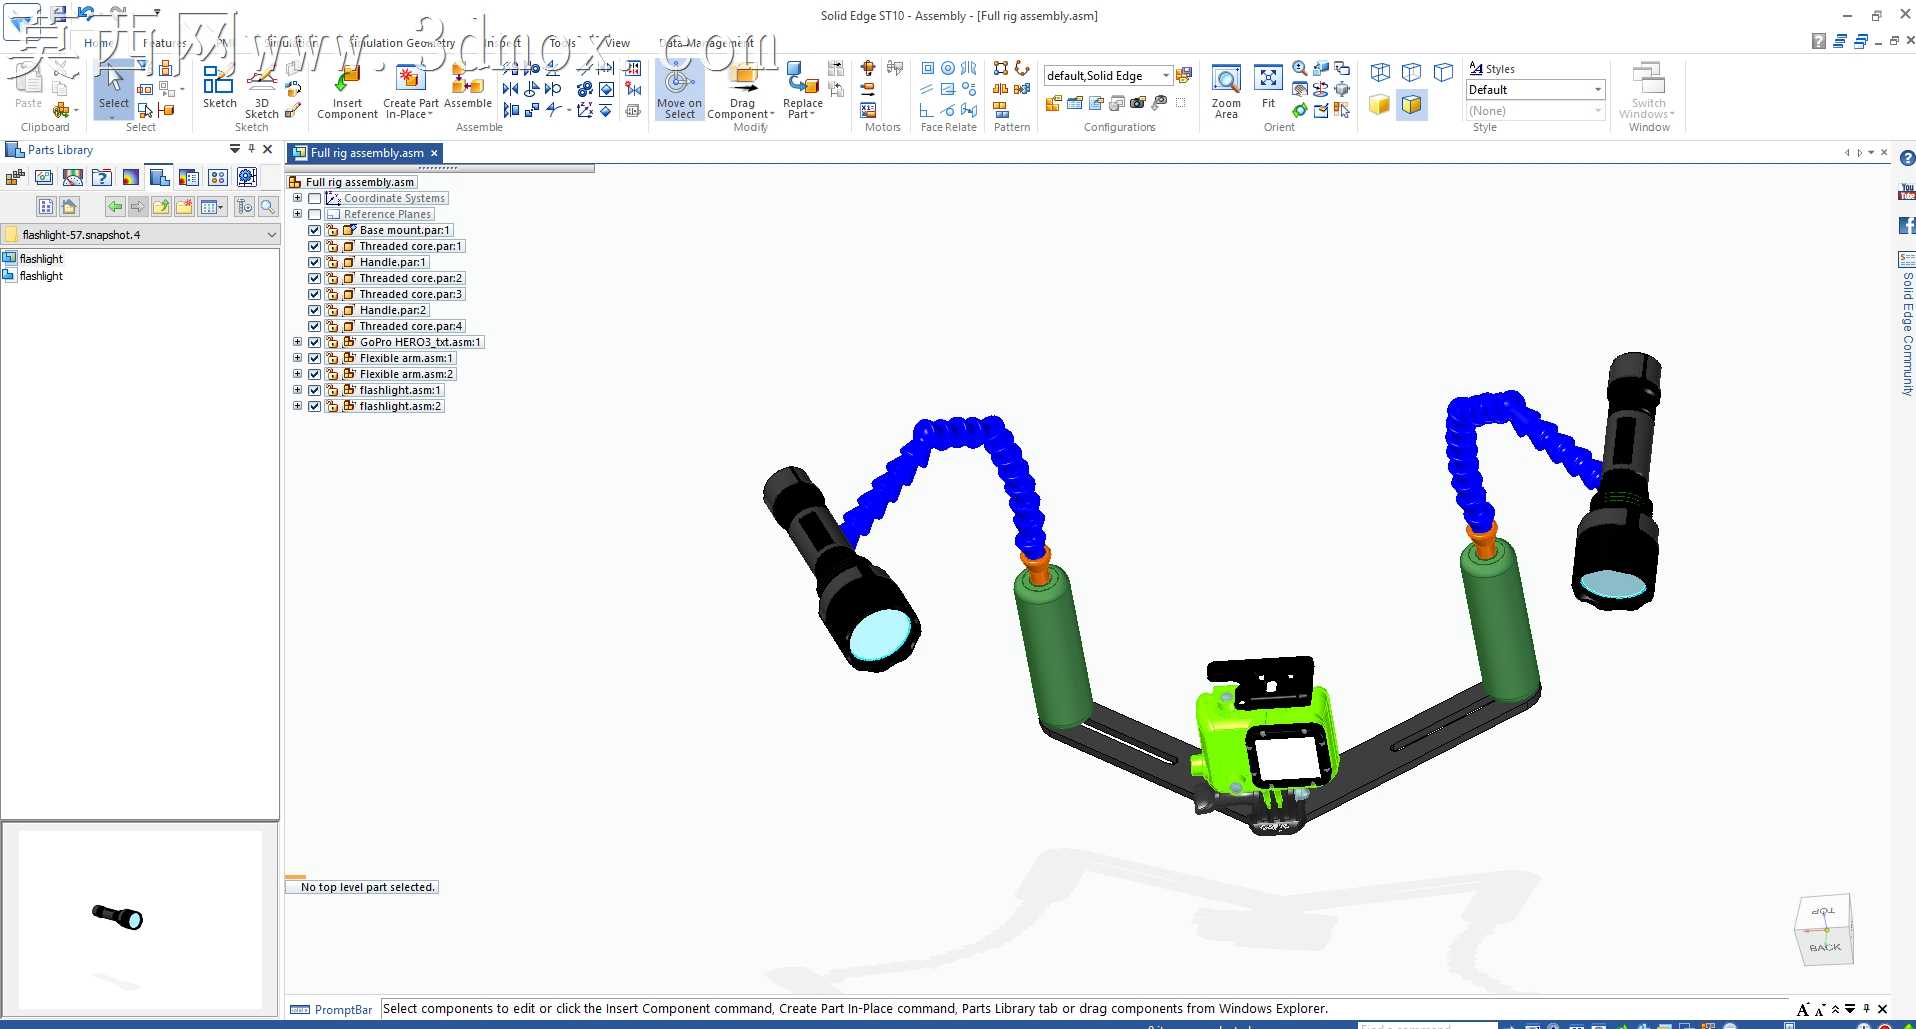Open the View ribbon tab
The image size is (1916, 1029).
point(617,43)
